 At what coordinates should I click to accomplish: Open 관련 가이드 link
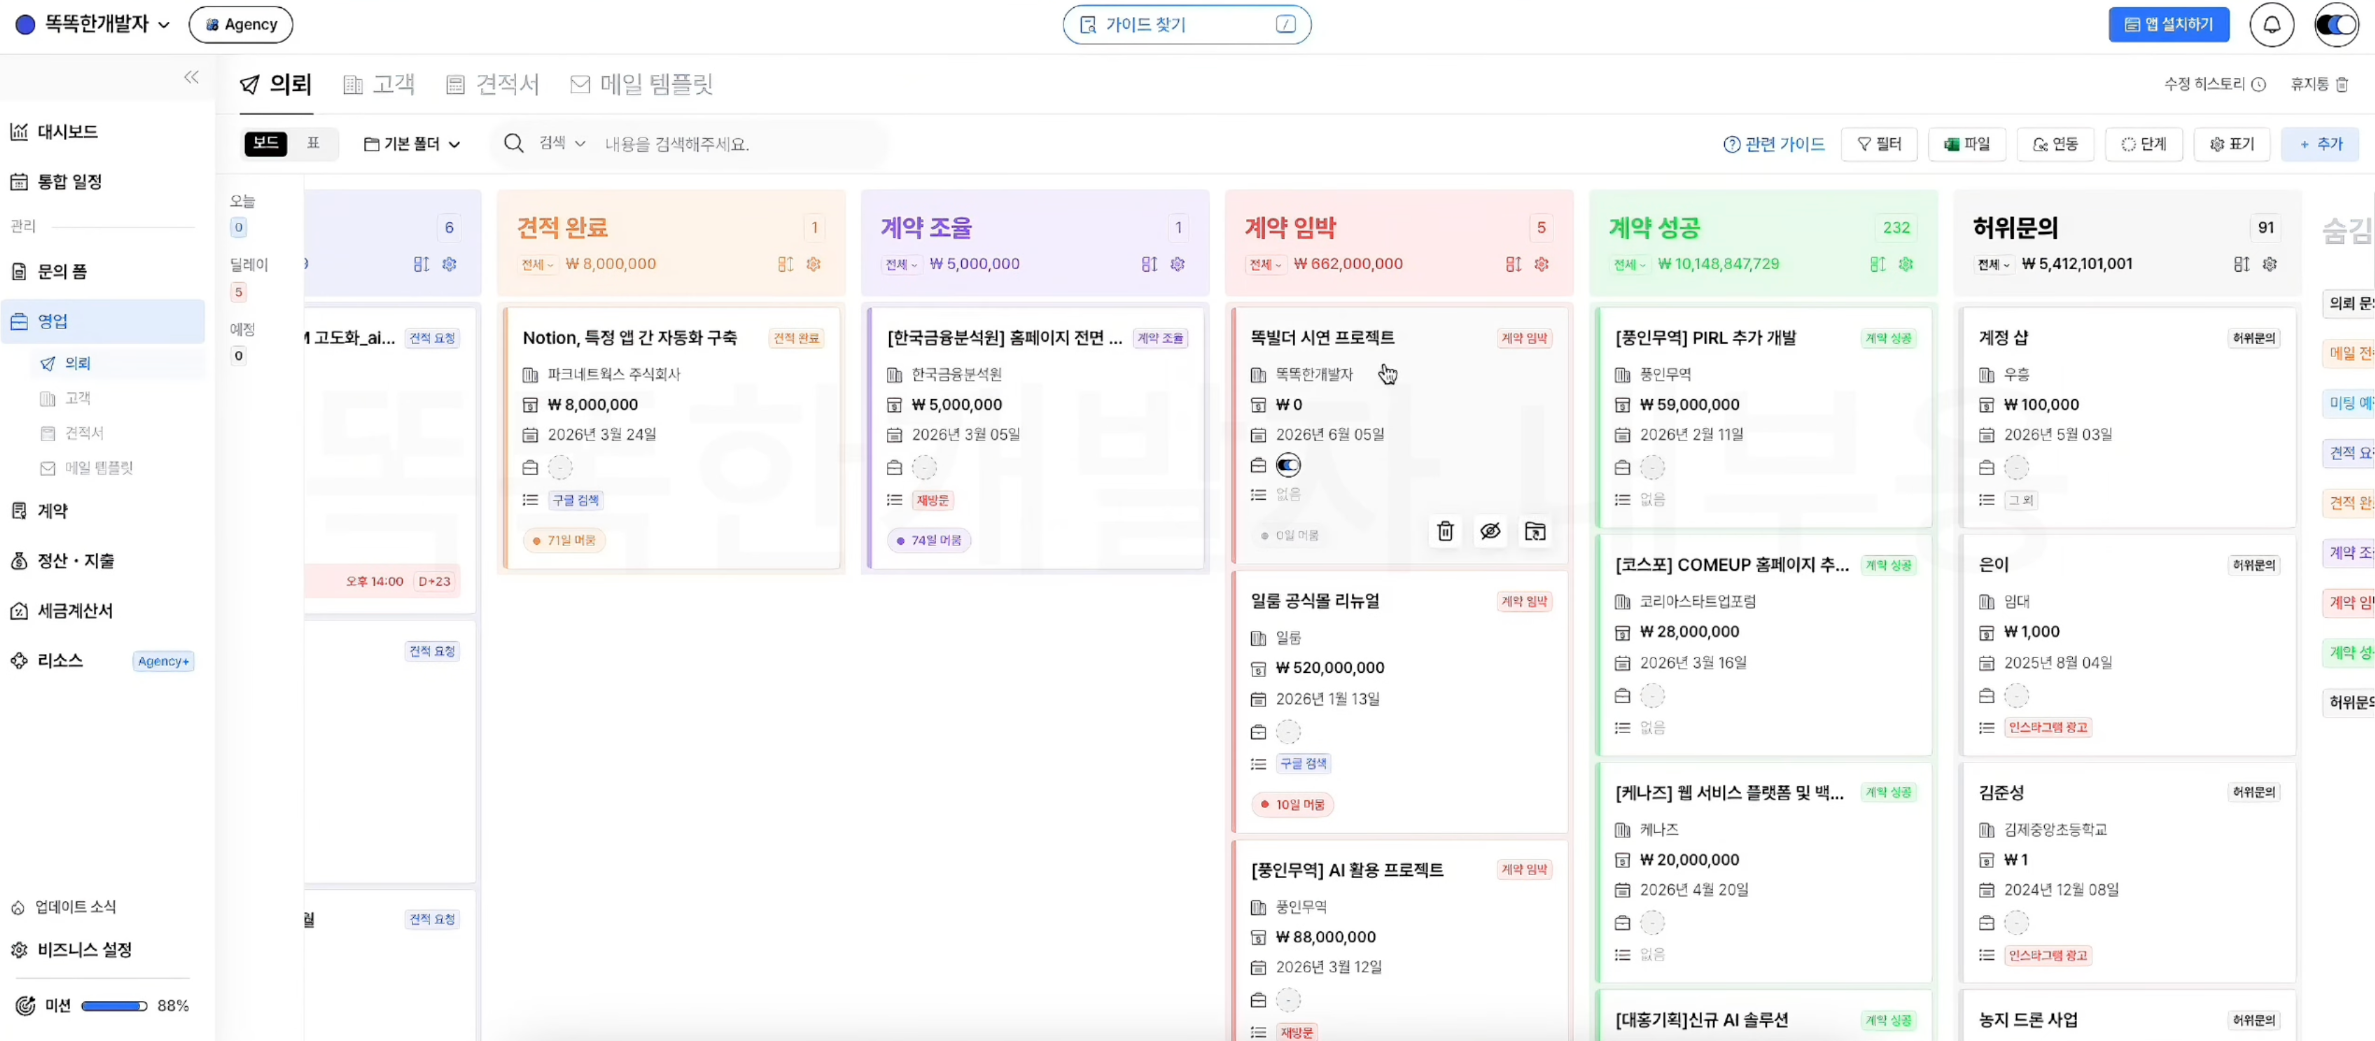tap(1774, 144)
